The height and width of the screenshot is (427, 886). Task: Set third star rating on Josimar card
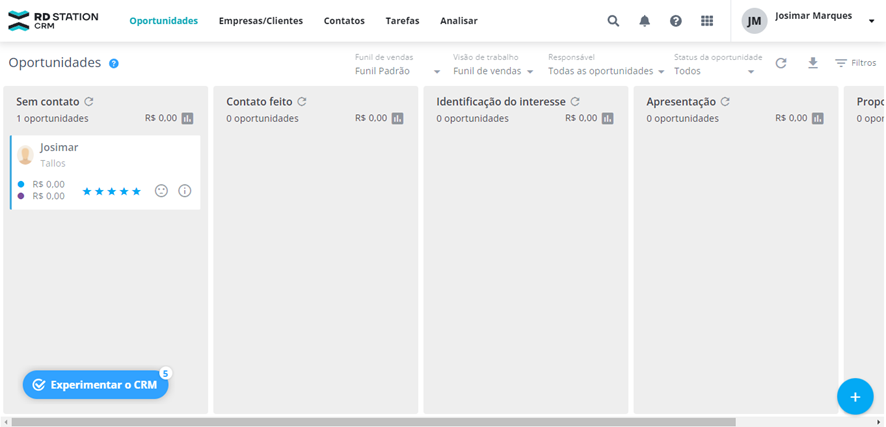(x=112, y=191)
